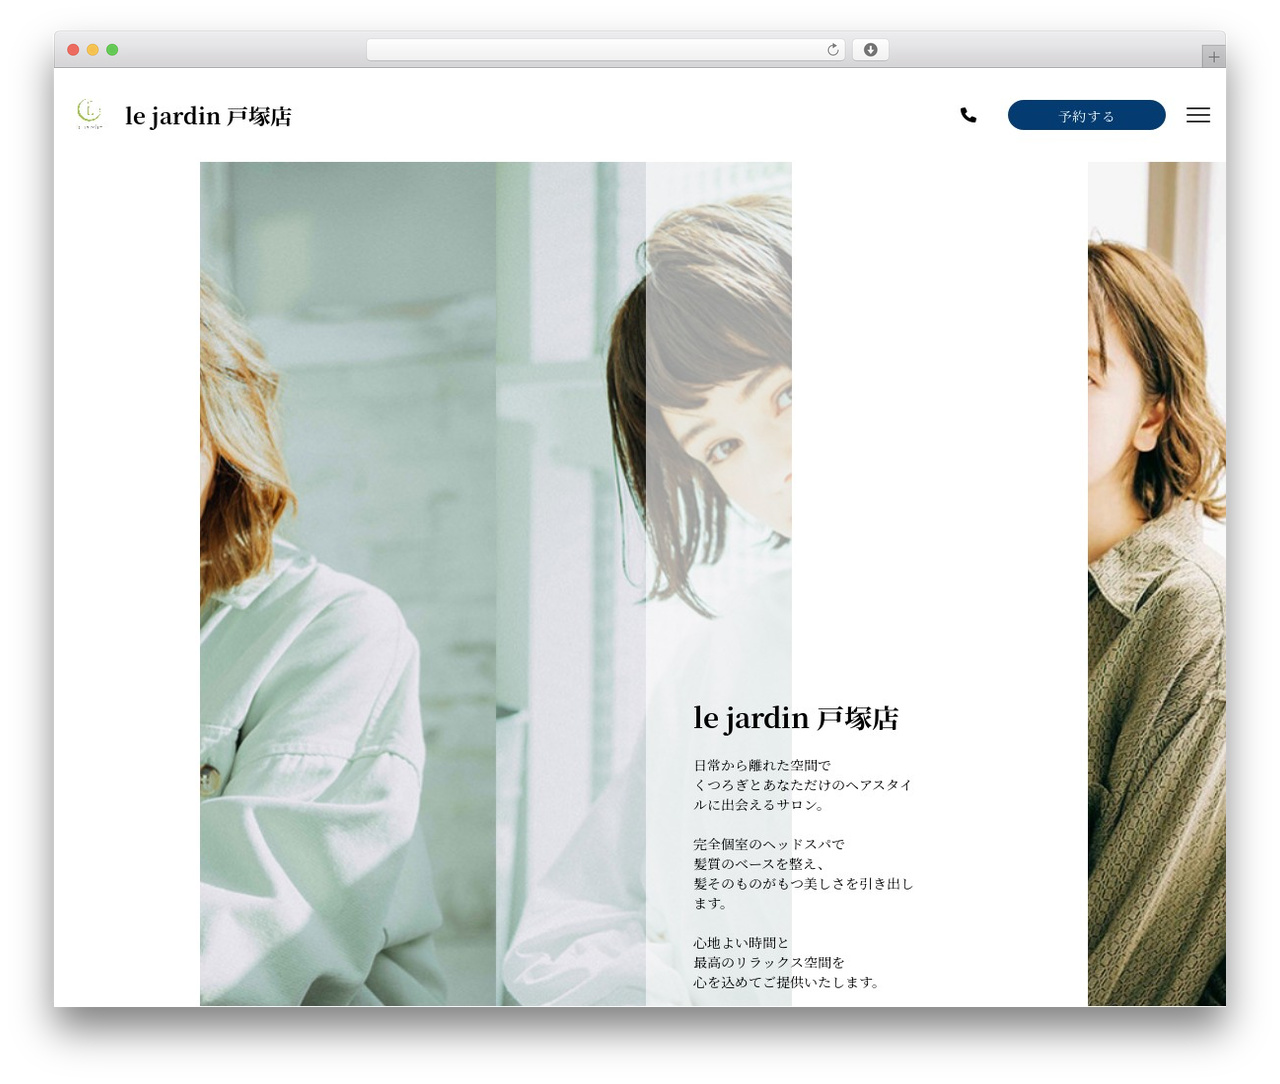This screenshot has width=1280, height=1084.
Task: Maximize the browser window with green button
Action: tap(112, 50)
